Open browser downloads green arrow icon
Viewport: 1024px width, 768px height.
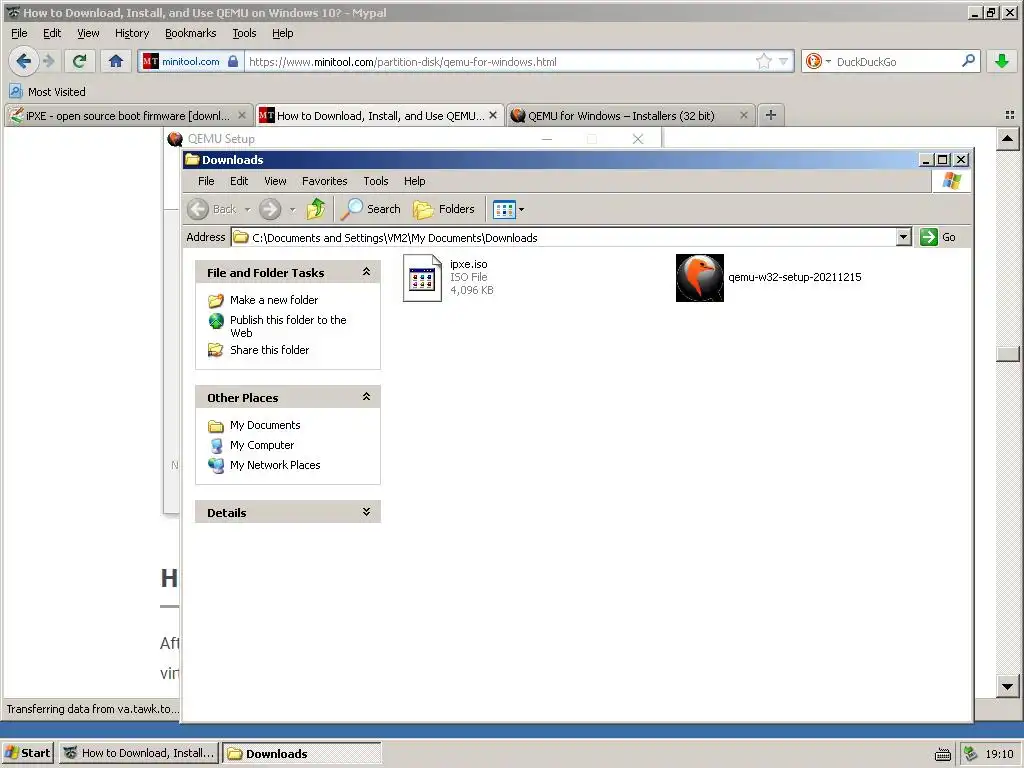(1001, 61)
